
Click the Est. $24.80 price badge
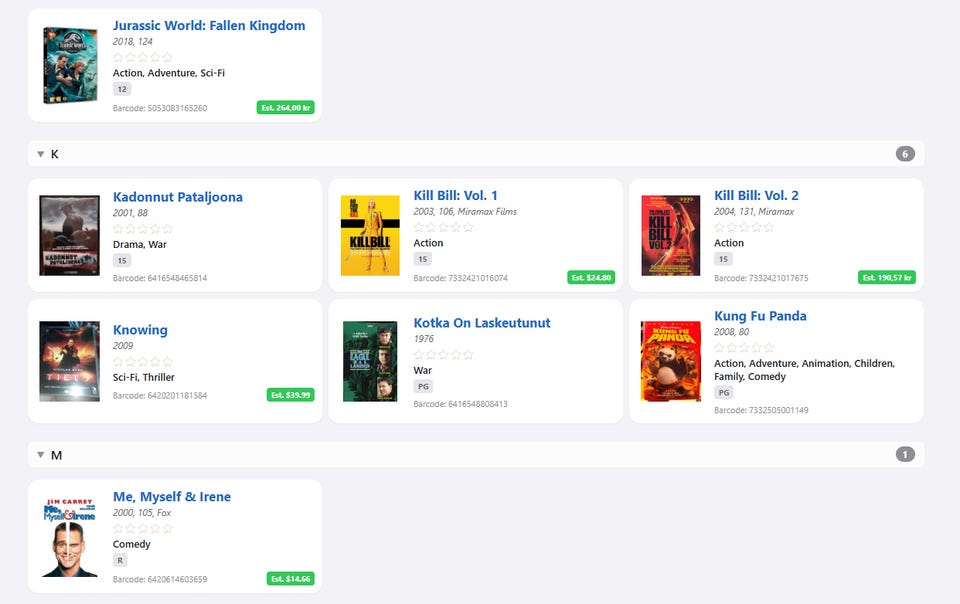591,278
